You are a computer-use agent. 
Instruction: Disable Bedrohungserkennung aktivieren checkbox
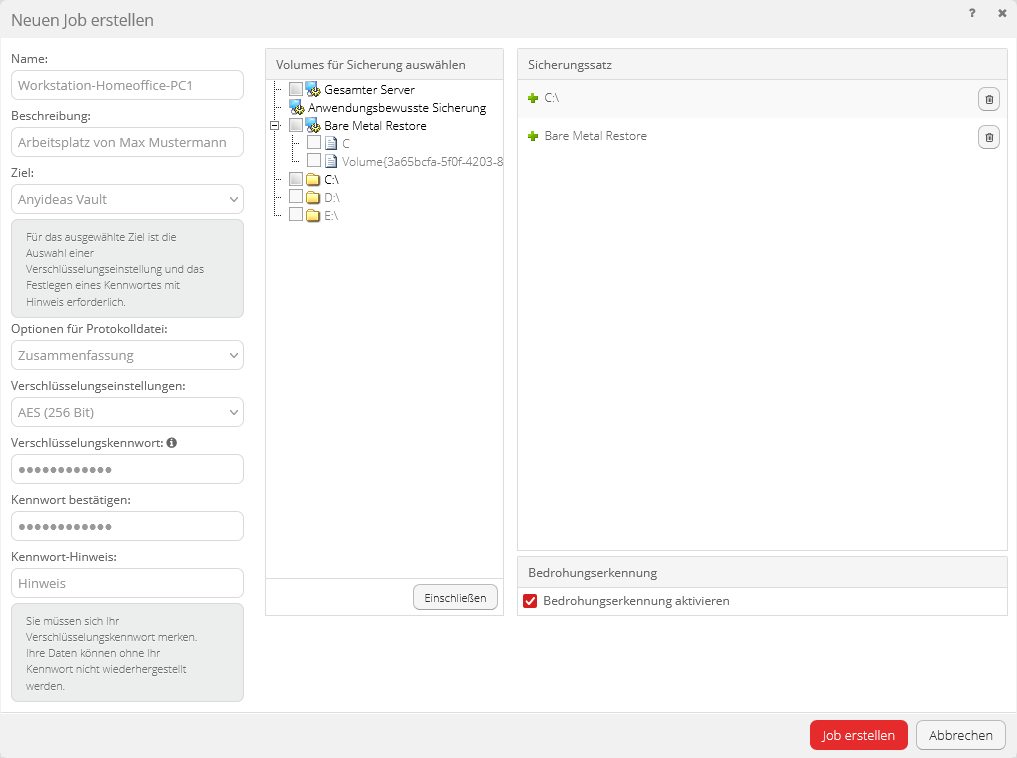click(x=530, y=601)
